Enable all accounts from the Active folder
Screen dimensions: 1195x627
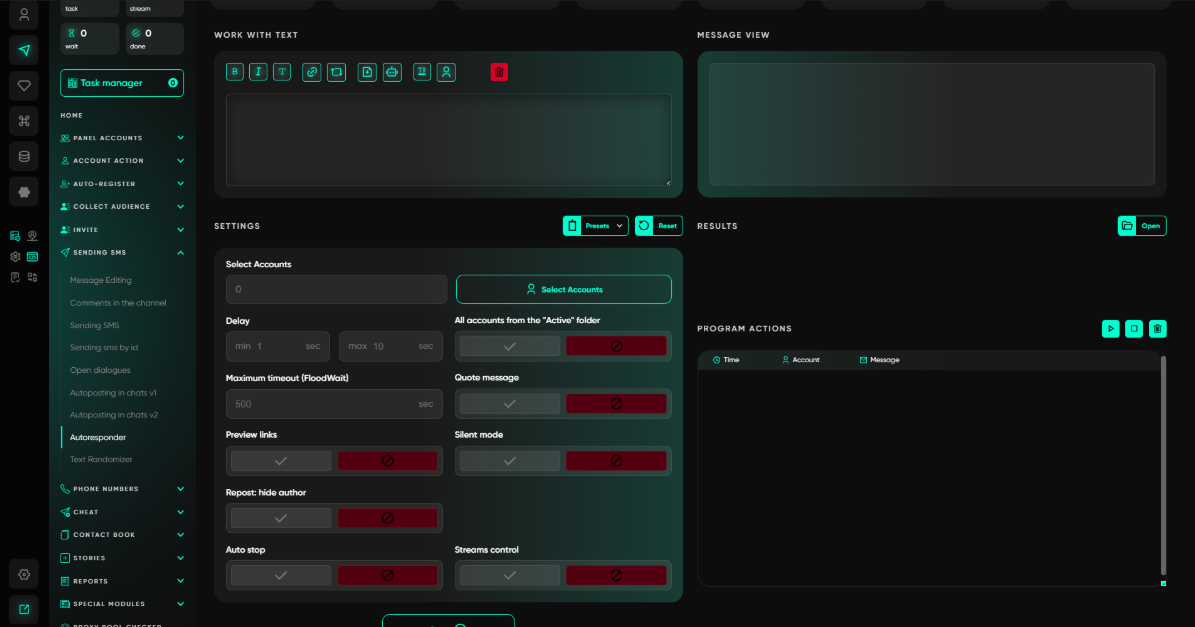click(510, 346)
